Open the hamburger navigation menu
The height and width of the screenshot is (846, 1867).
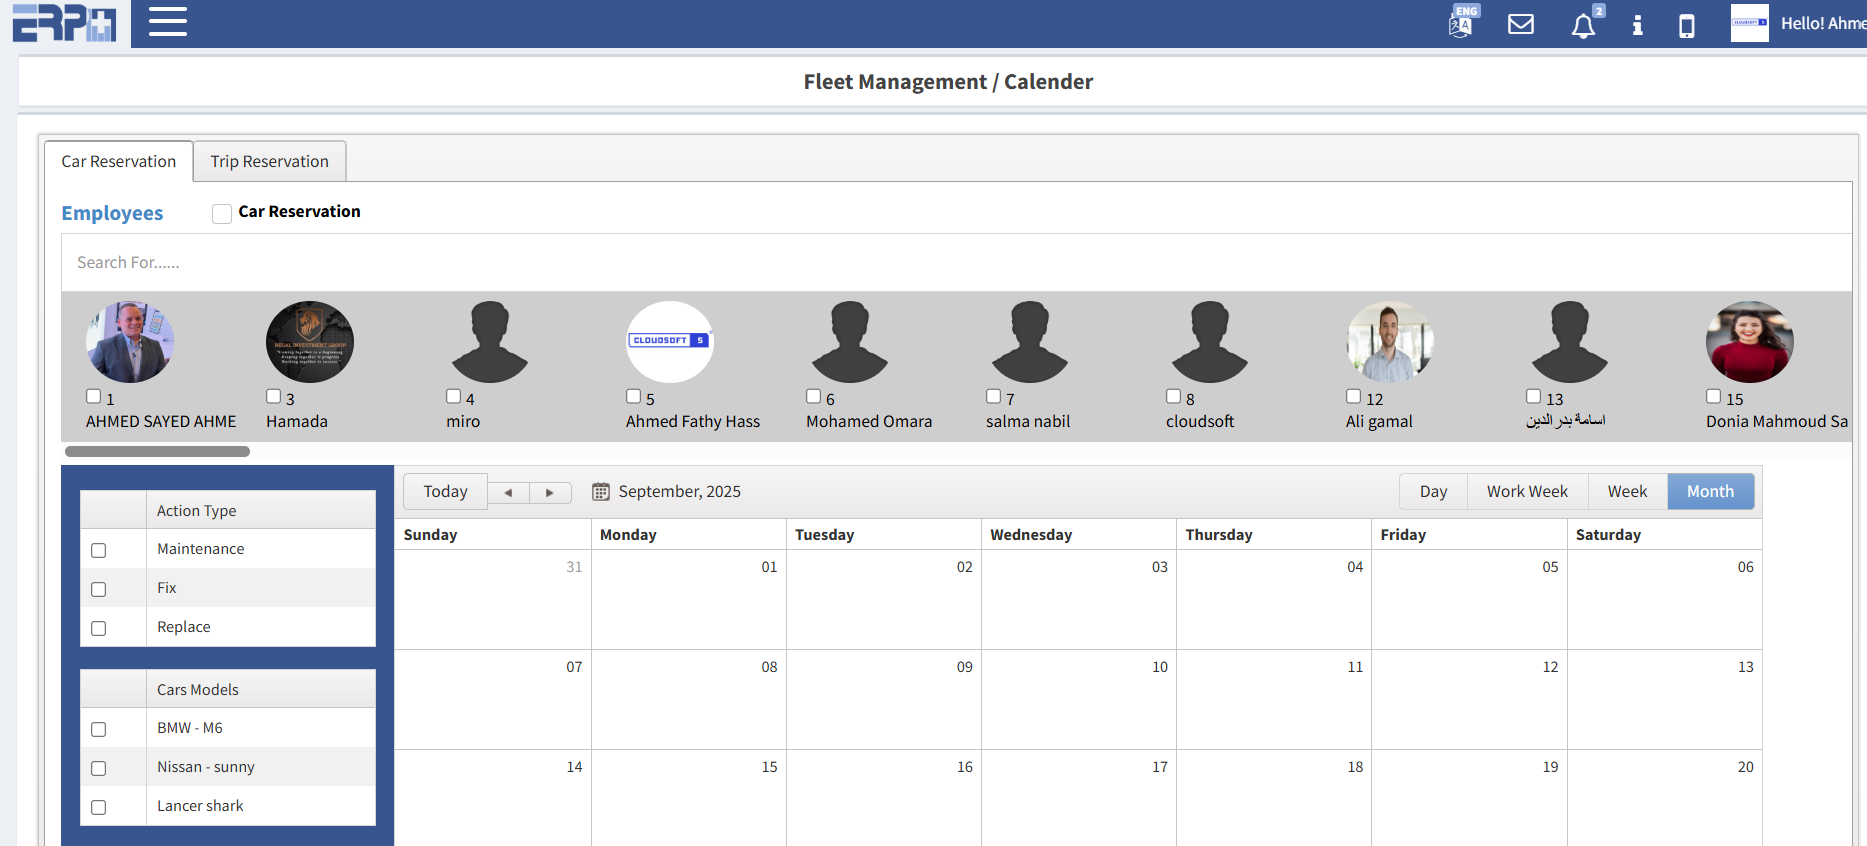point(168,22)
